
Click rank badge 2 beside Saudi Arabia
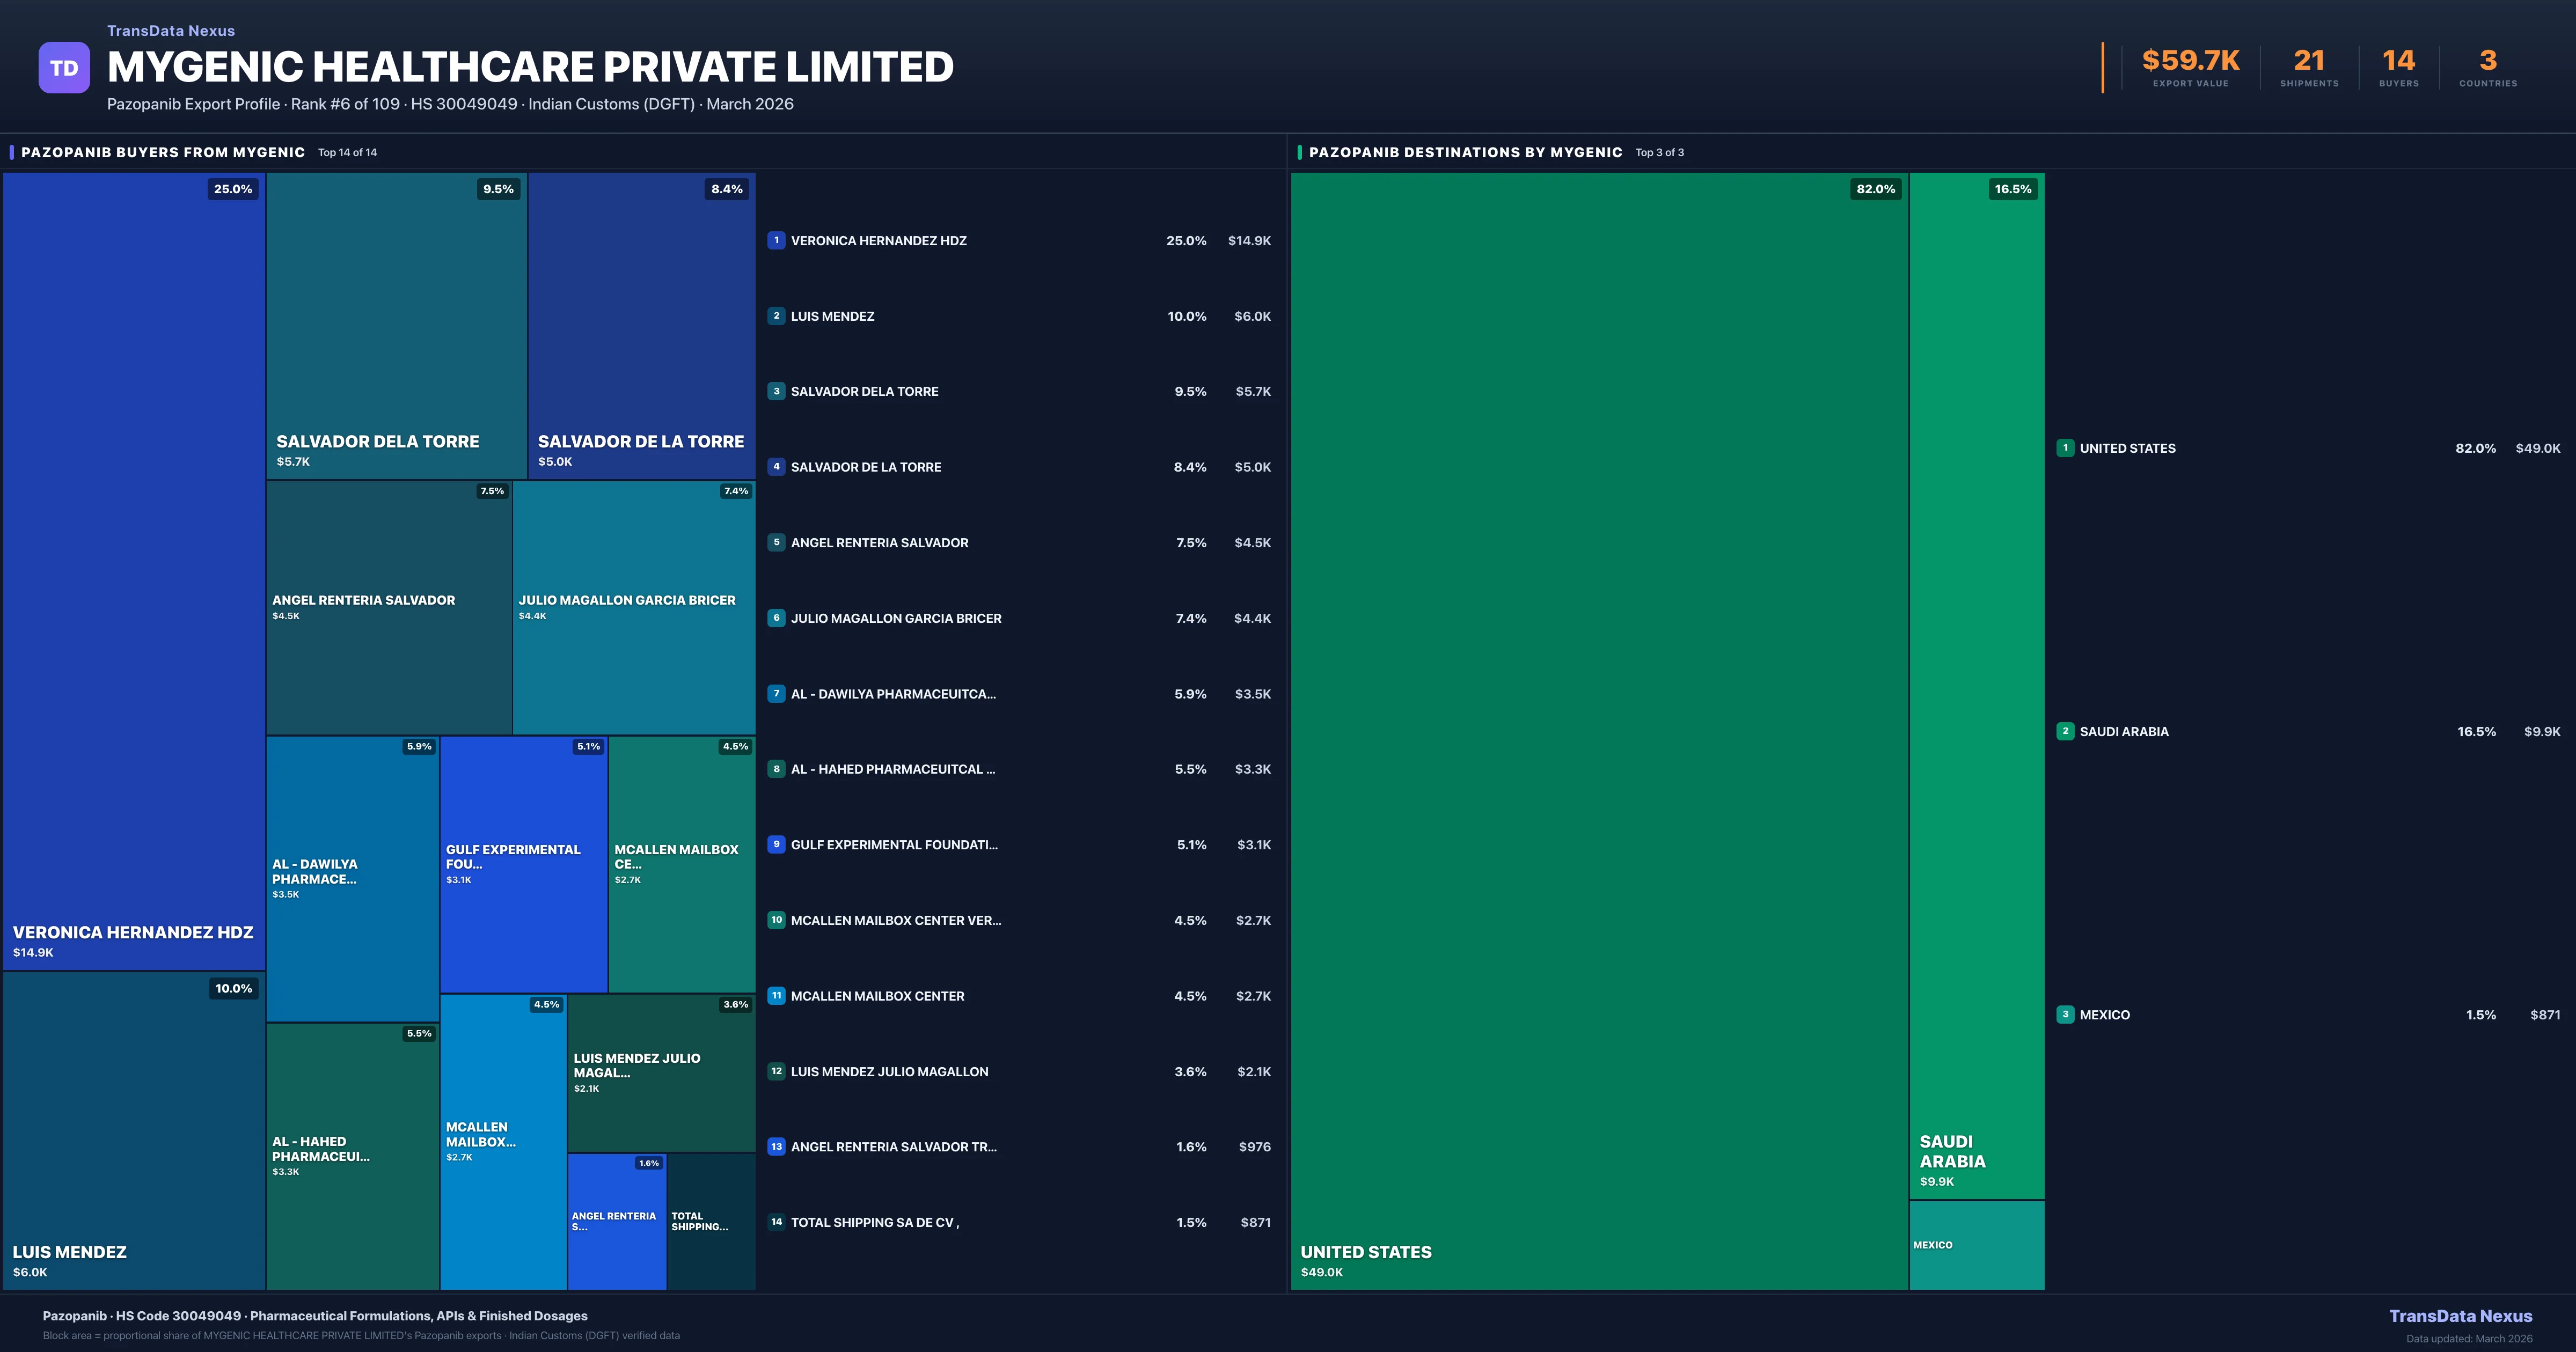pos(2065,731)
